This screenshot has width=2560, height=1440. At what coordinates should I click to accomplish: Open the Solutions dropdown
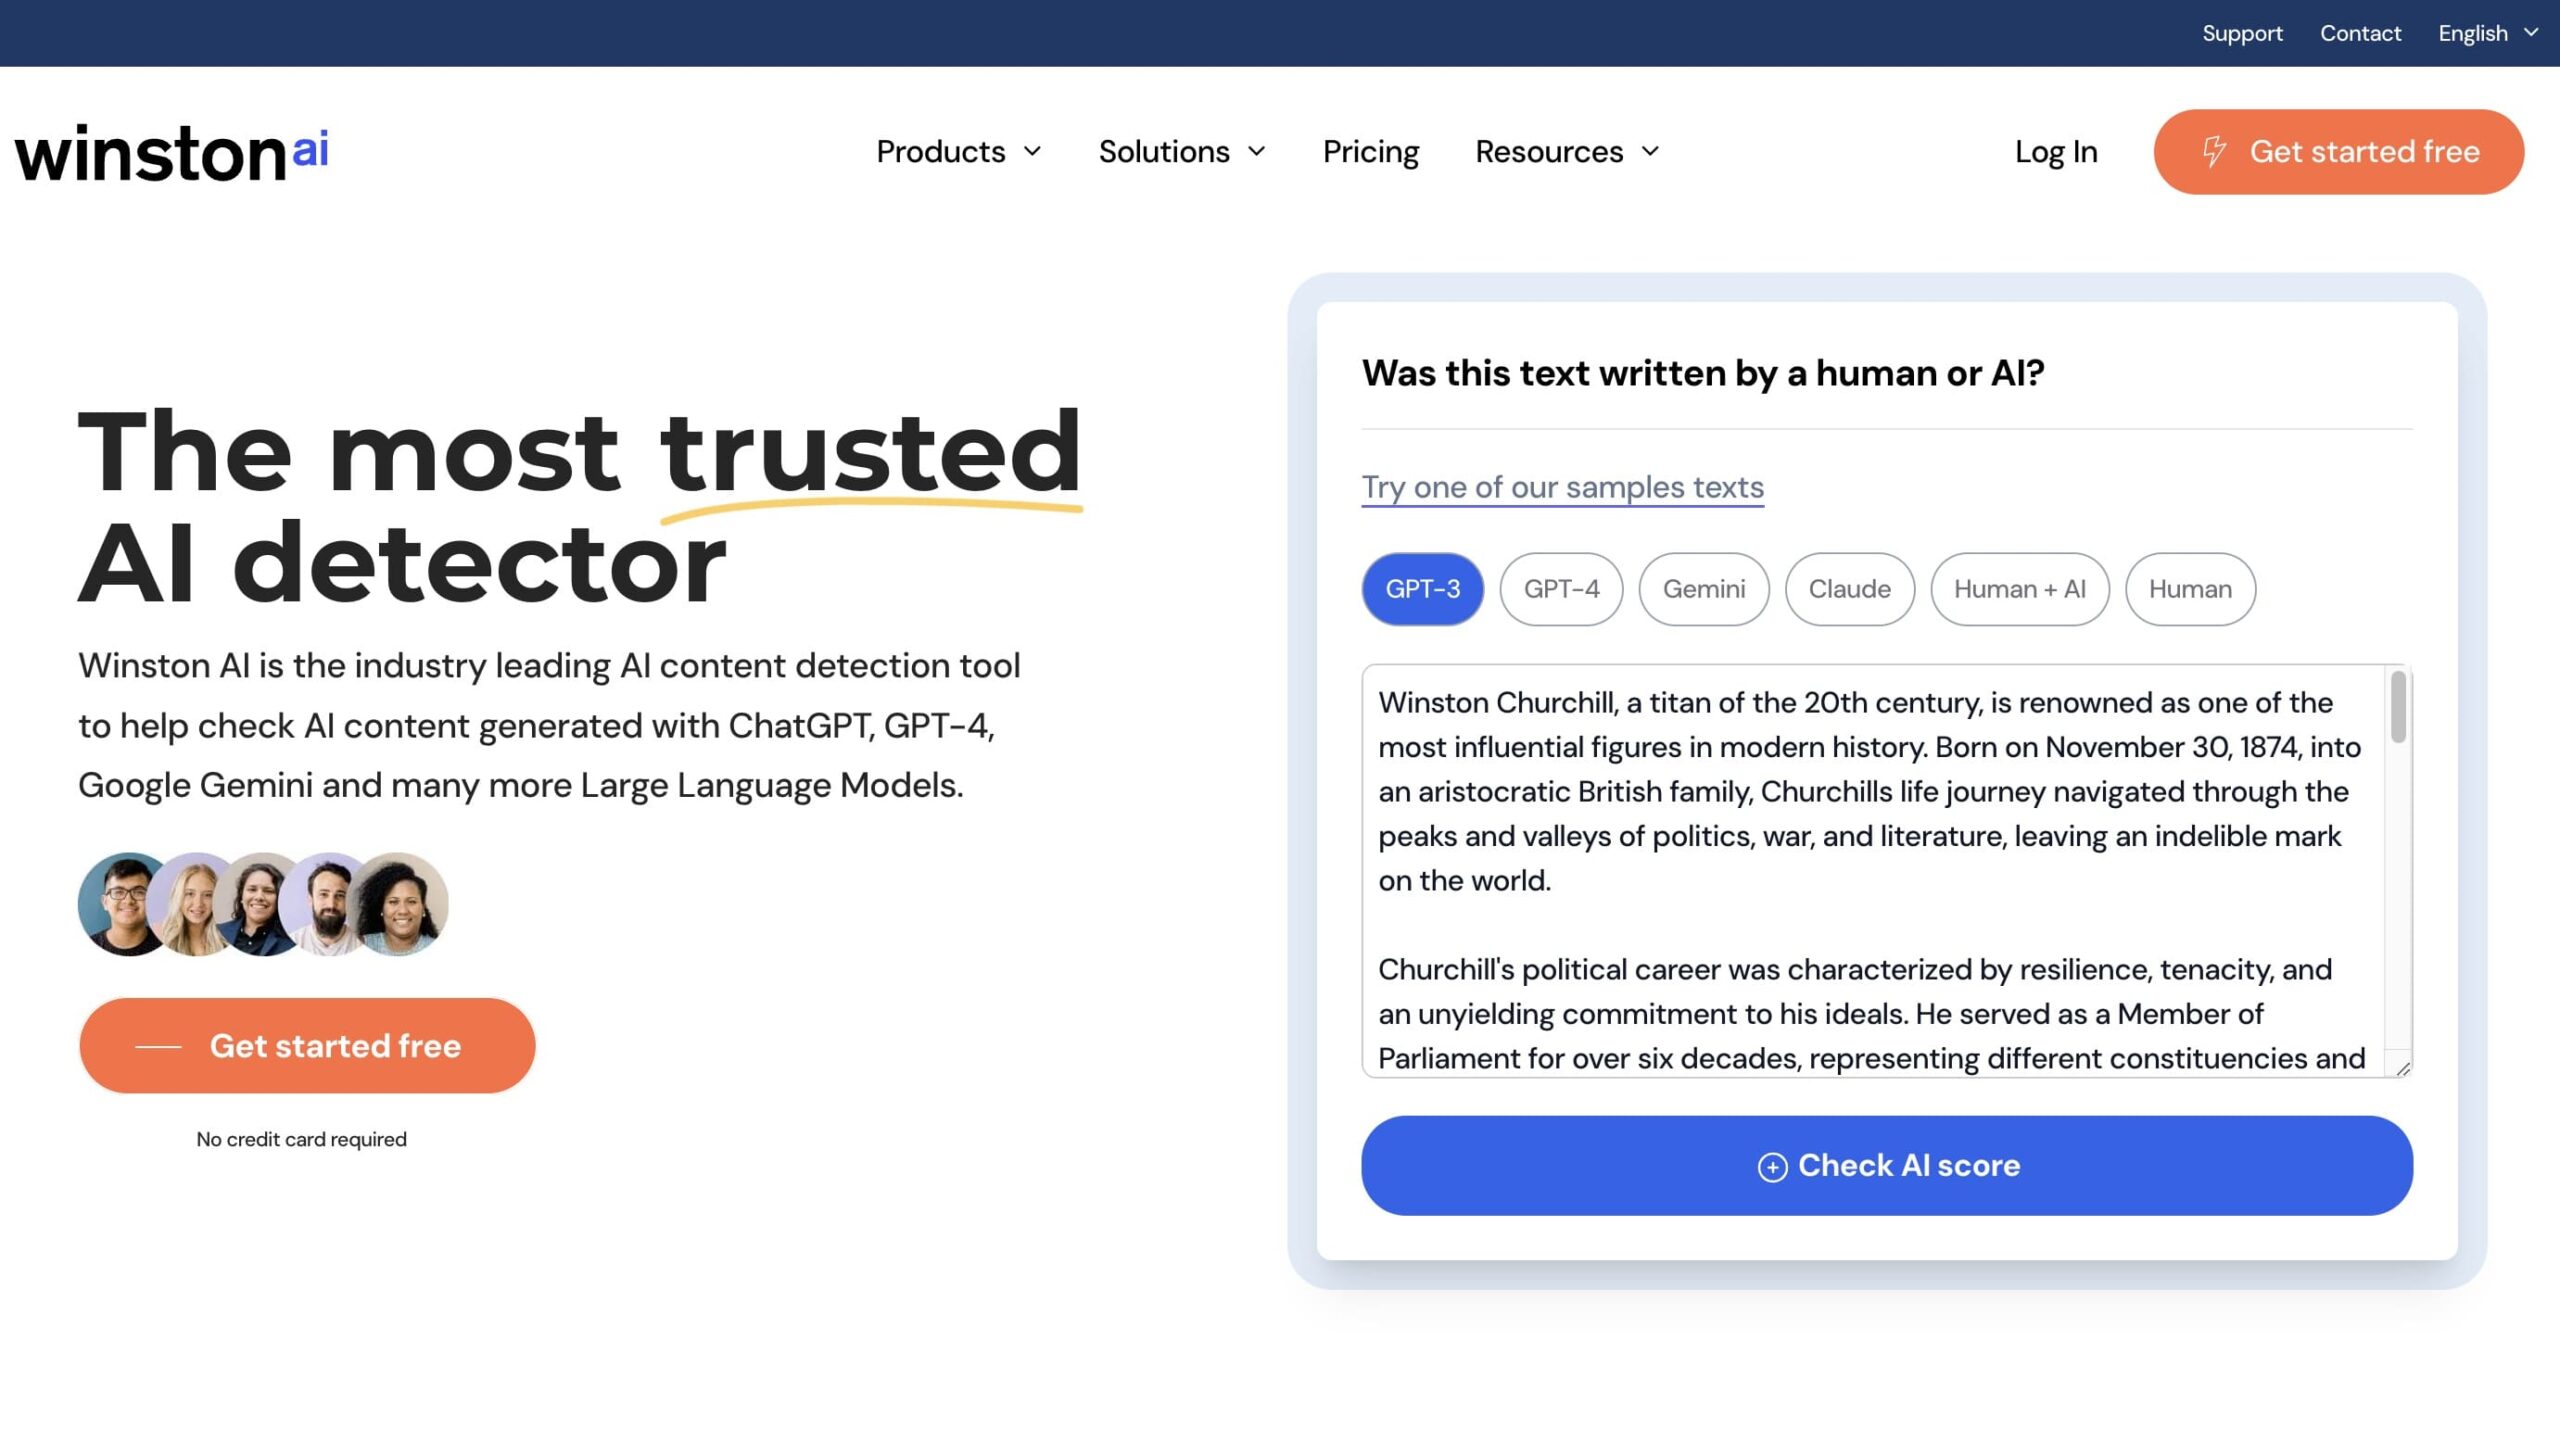click(x=1181, y=152)
